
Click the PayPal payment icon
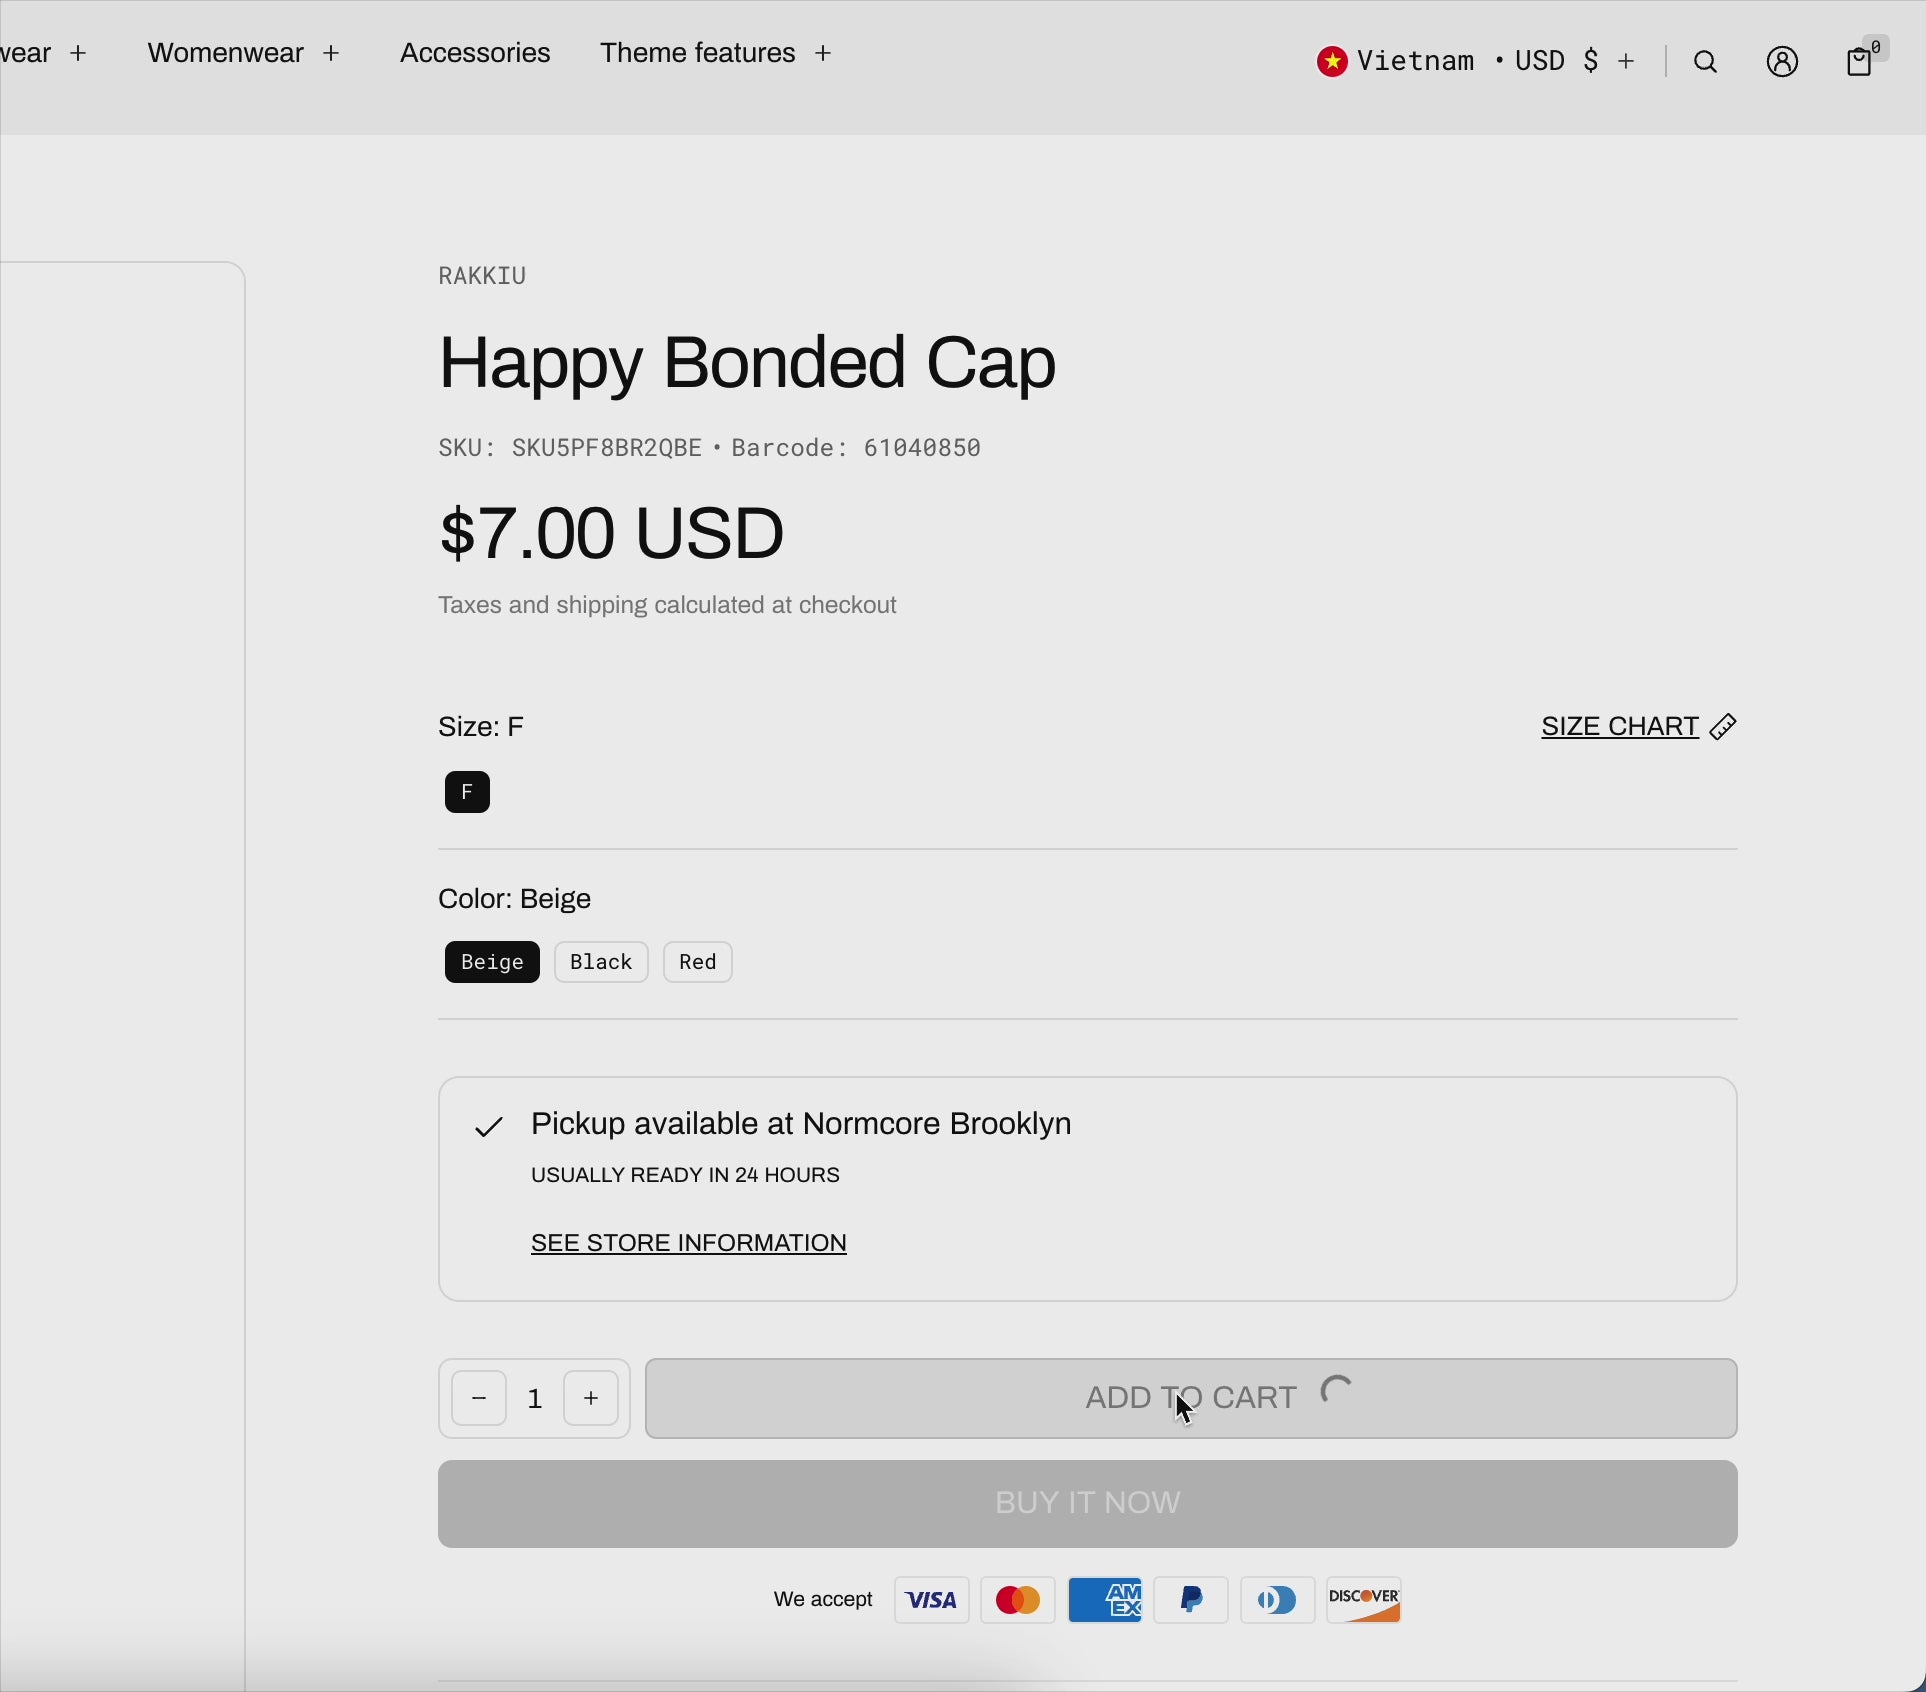click(1191, 1600)
